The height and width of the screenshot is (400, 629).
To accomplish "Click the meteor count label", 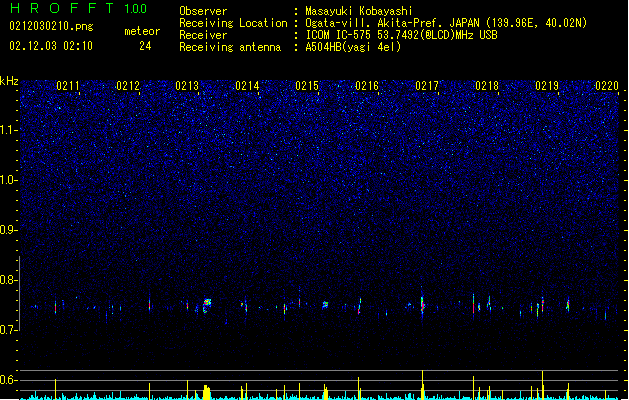I will click(142, 31).
